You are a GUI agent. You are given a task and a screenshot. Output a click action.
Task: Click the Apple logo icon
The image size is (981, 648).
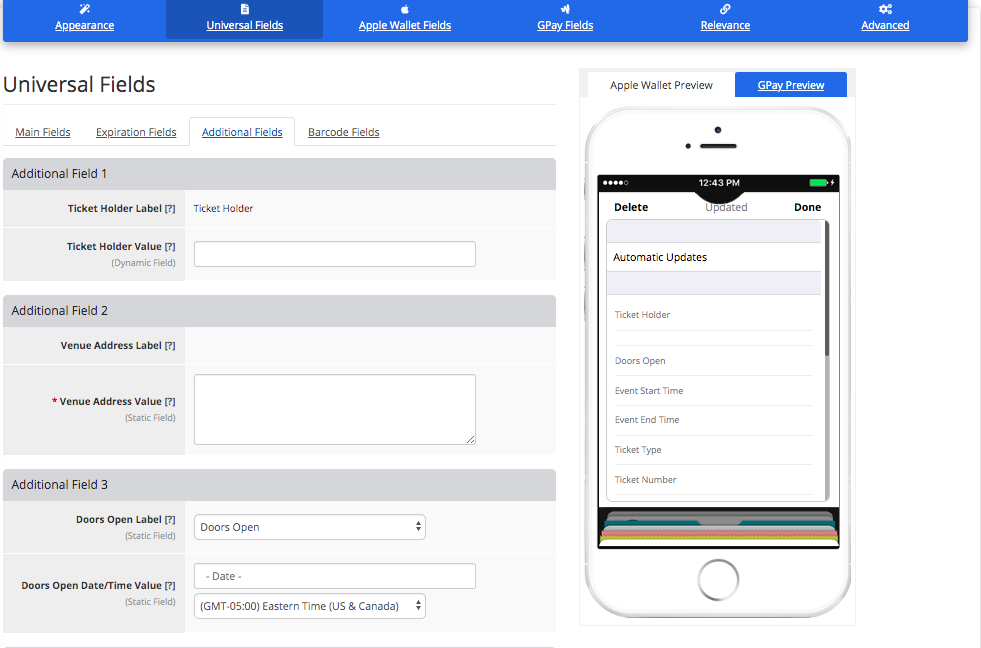tap(405, 9)
